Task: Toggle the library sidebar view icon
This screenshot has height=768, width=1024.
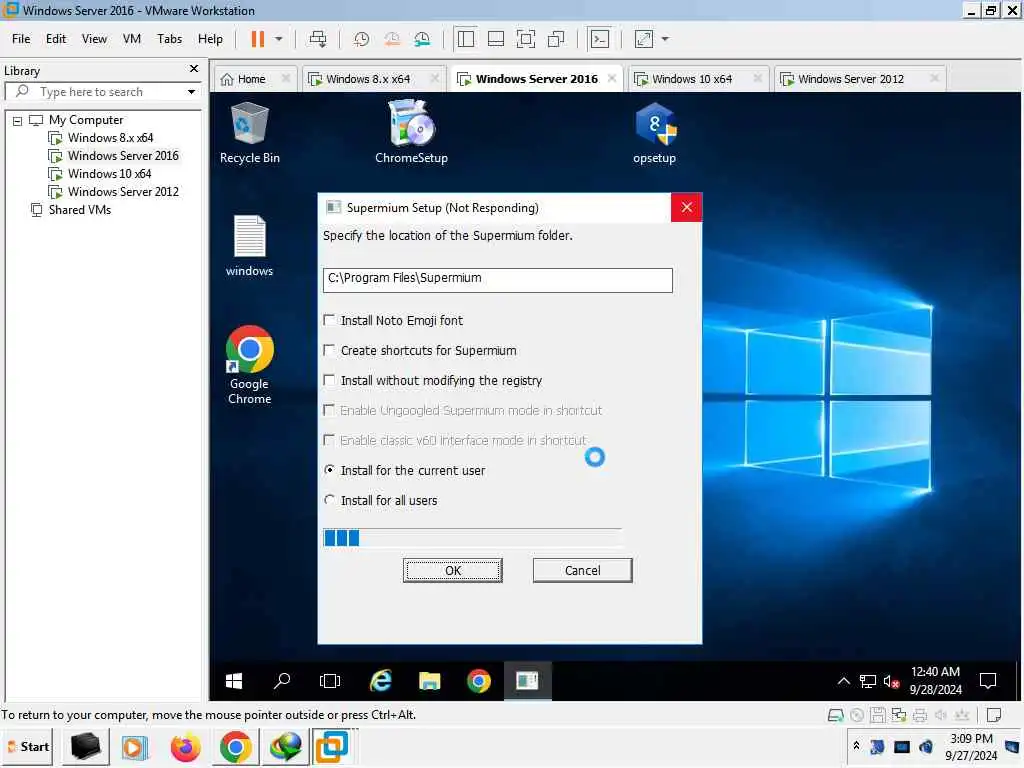Action: (466, 39)
